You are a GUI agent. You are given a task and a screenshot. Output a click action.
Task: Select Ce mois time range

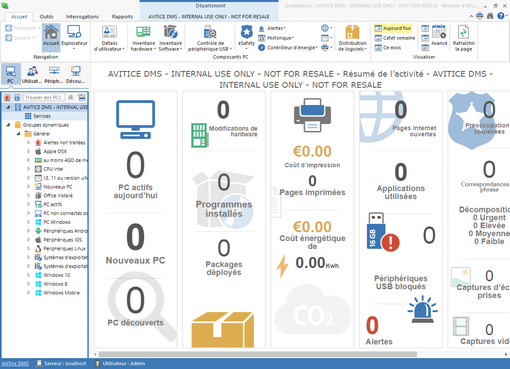[388, 48]
